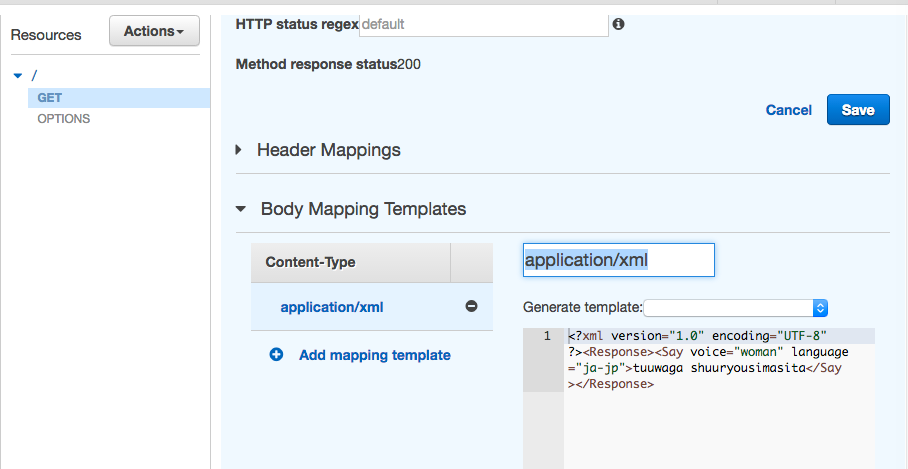Click line number 1 in editor gutter
908x469 pixels.
tap(547, 336)
